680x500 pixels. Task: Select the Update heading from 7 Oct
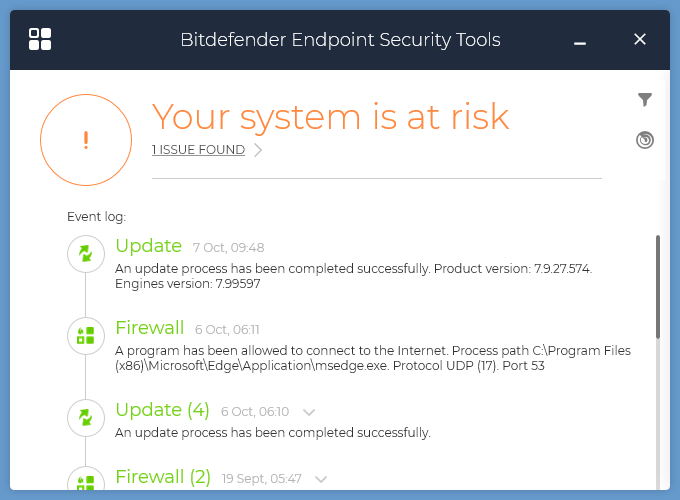(149, 246)
